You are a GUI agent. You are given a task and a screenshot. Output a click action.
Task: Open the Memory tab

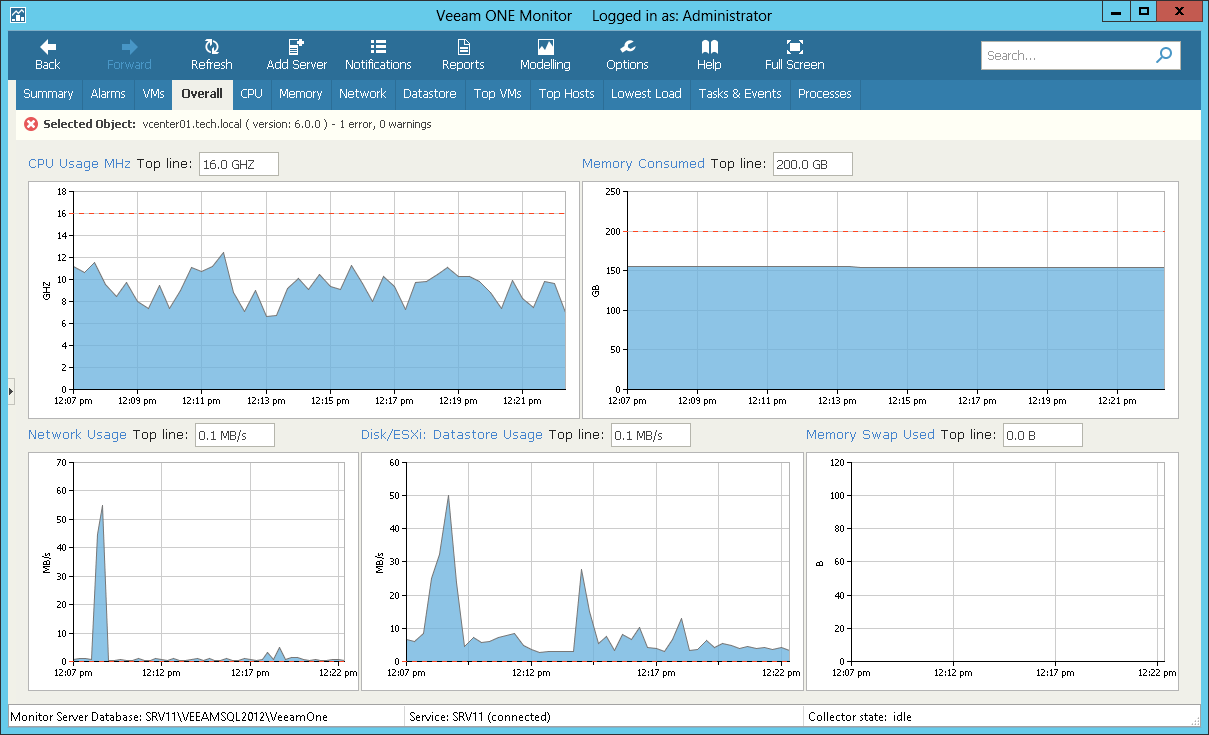click(301, 94)
